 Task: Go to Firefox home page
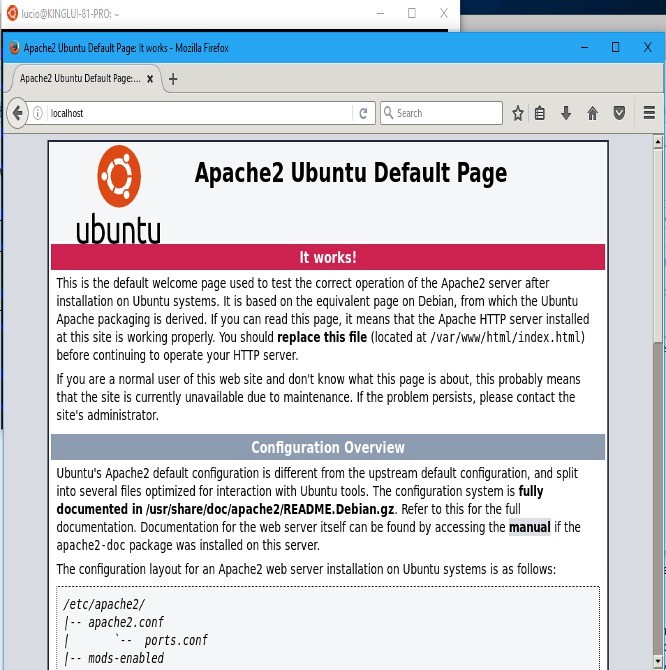click(x=592, y=113)
